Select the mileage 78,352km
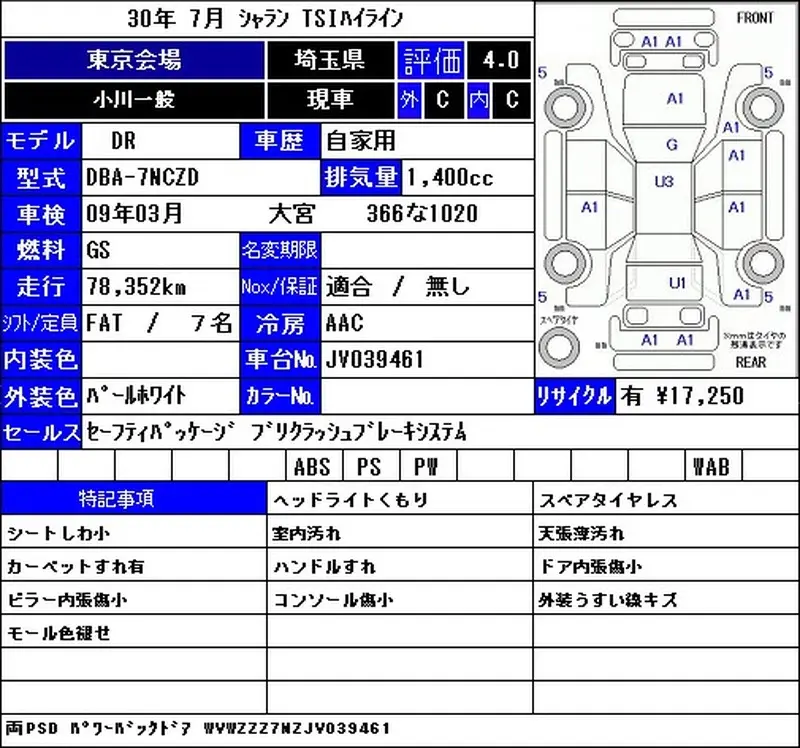Screen dimensions: 800x748 tap(136, 287)
